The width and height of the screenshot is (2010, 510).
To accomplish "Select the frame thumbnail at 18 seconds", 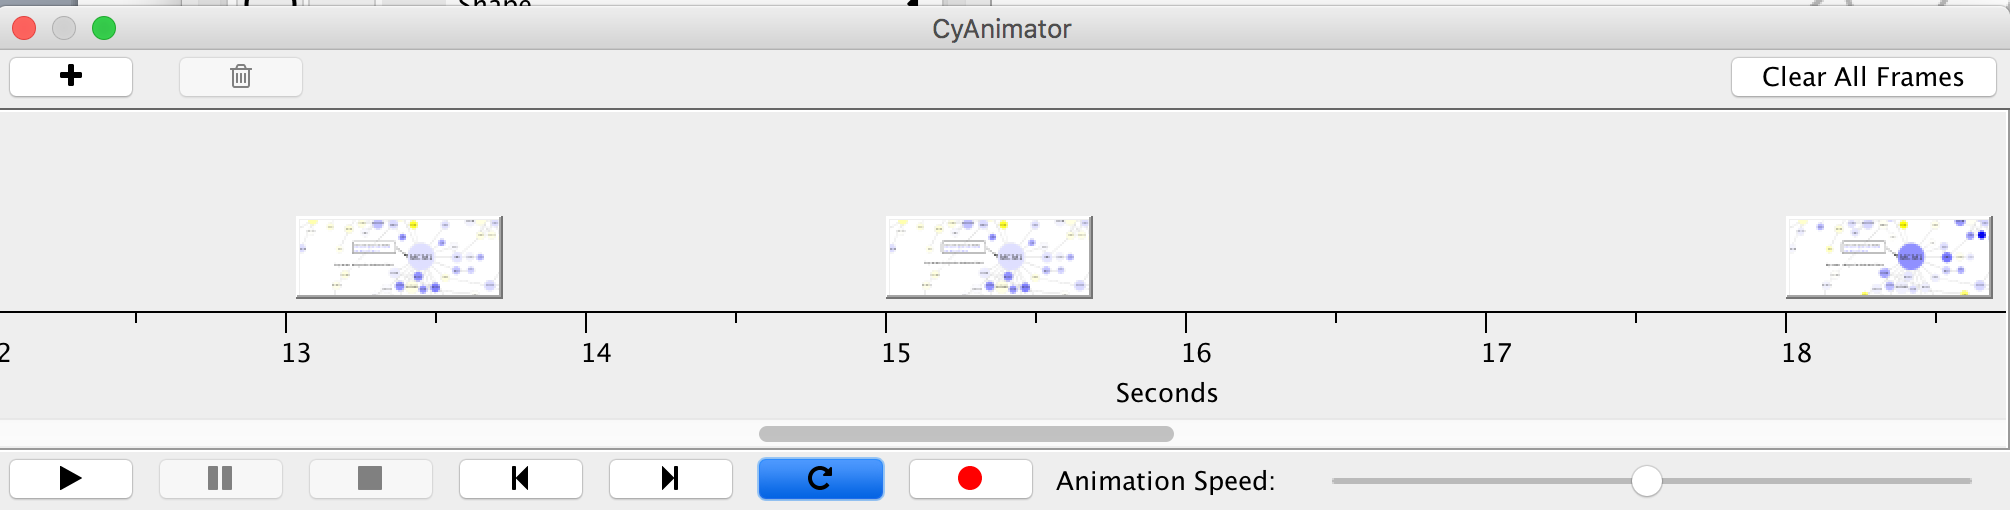I will pyautogui.click(x=1888, y=257).
